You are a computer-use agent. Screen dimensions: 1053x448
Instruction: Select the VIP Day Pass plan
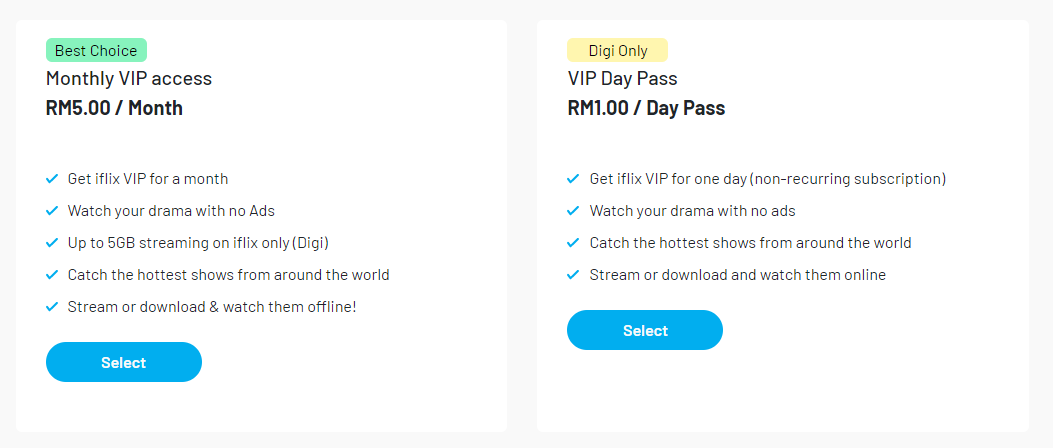click(645, 330)
